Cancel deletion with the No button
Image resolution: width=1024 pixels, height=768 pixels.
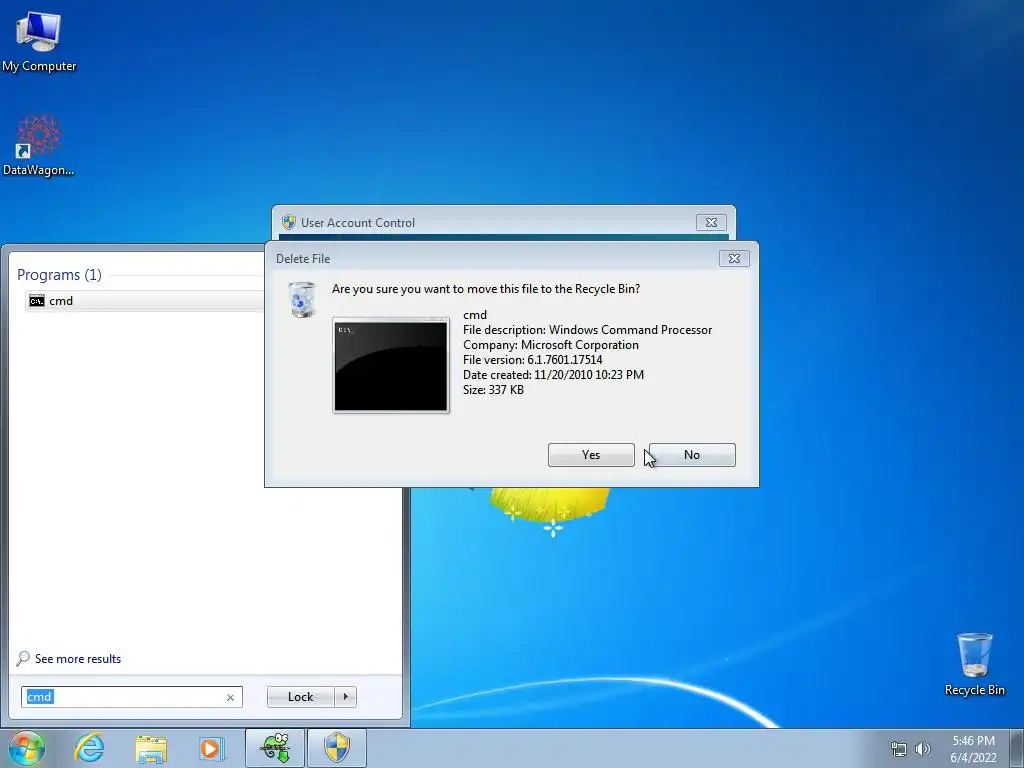click(692, 455)
